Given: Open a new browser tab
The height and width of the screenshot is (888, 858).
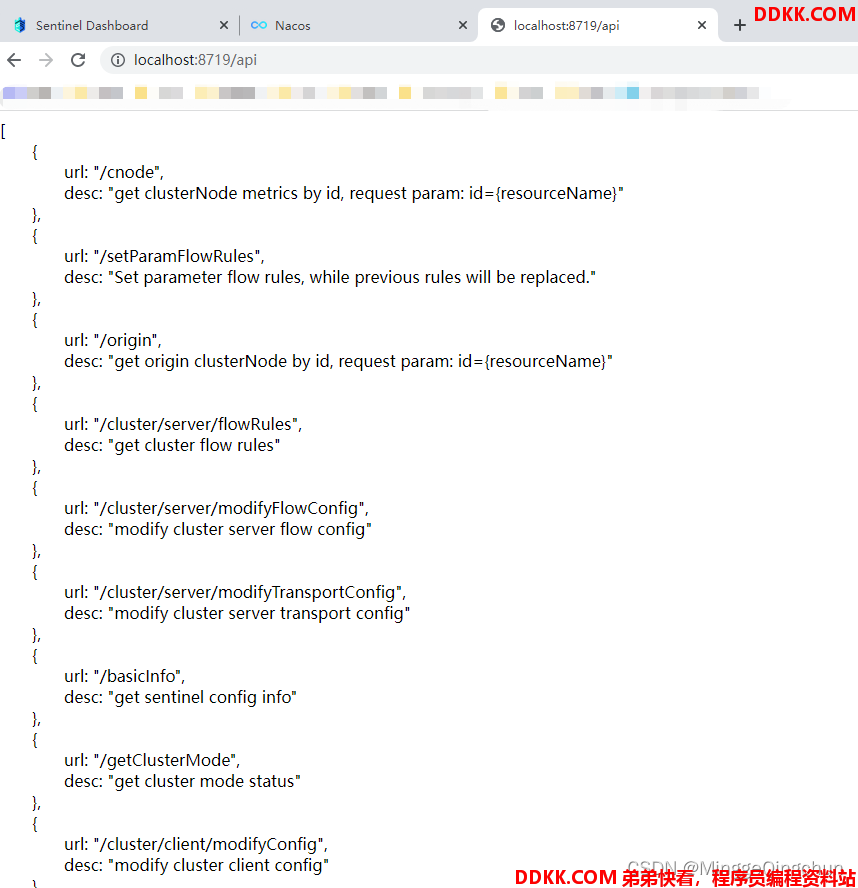Looking at the screenshot, I should click(740, 25).
